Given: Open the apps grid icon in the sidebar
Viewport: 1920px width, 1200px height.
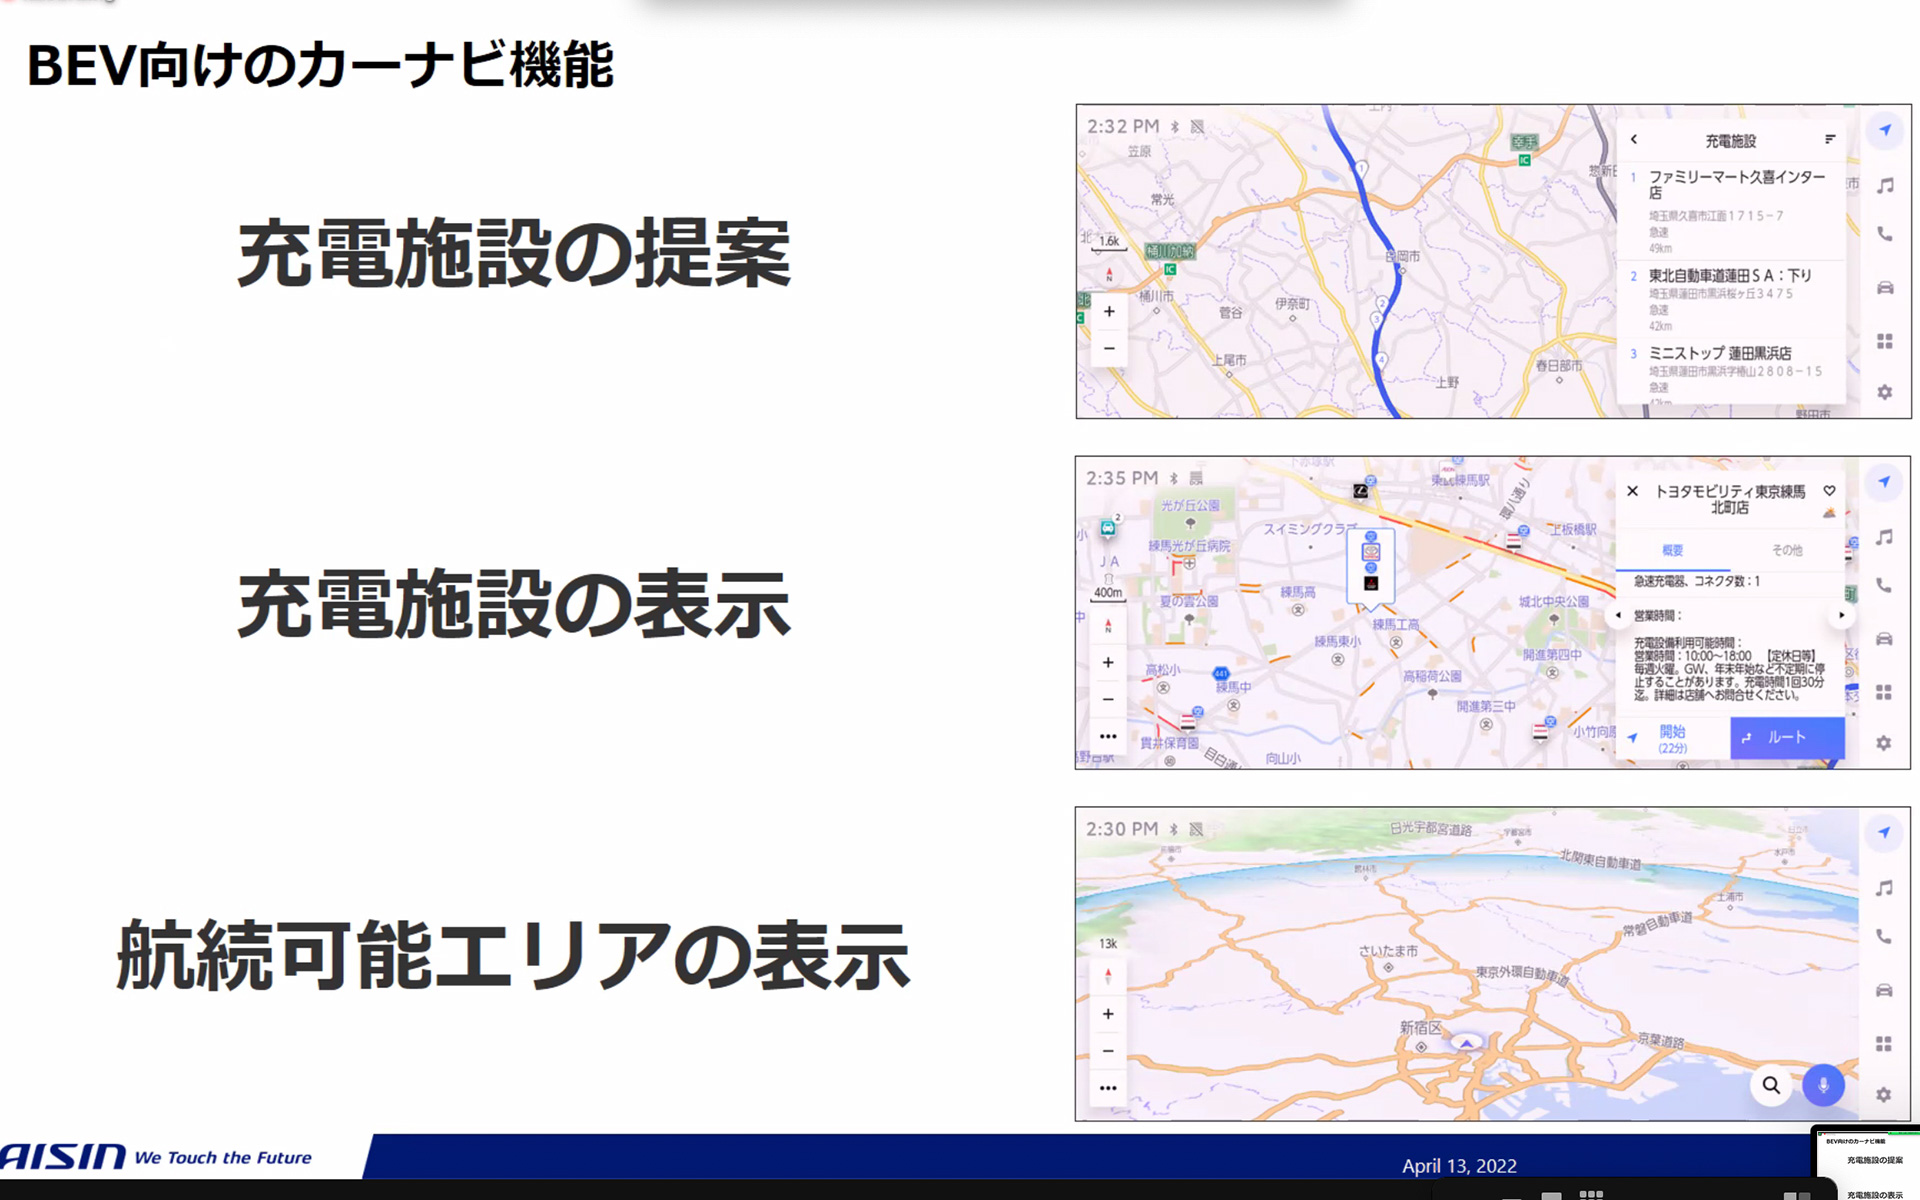Looking at the screenshot, I should click(1884, 341).
